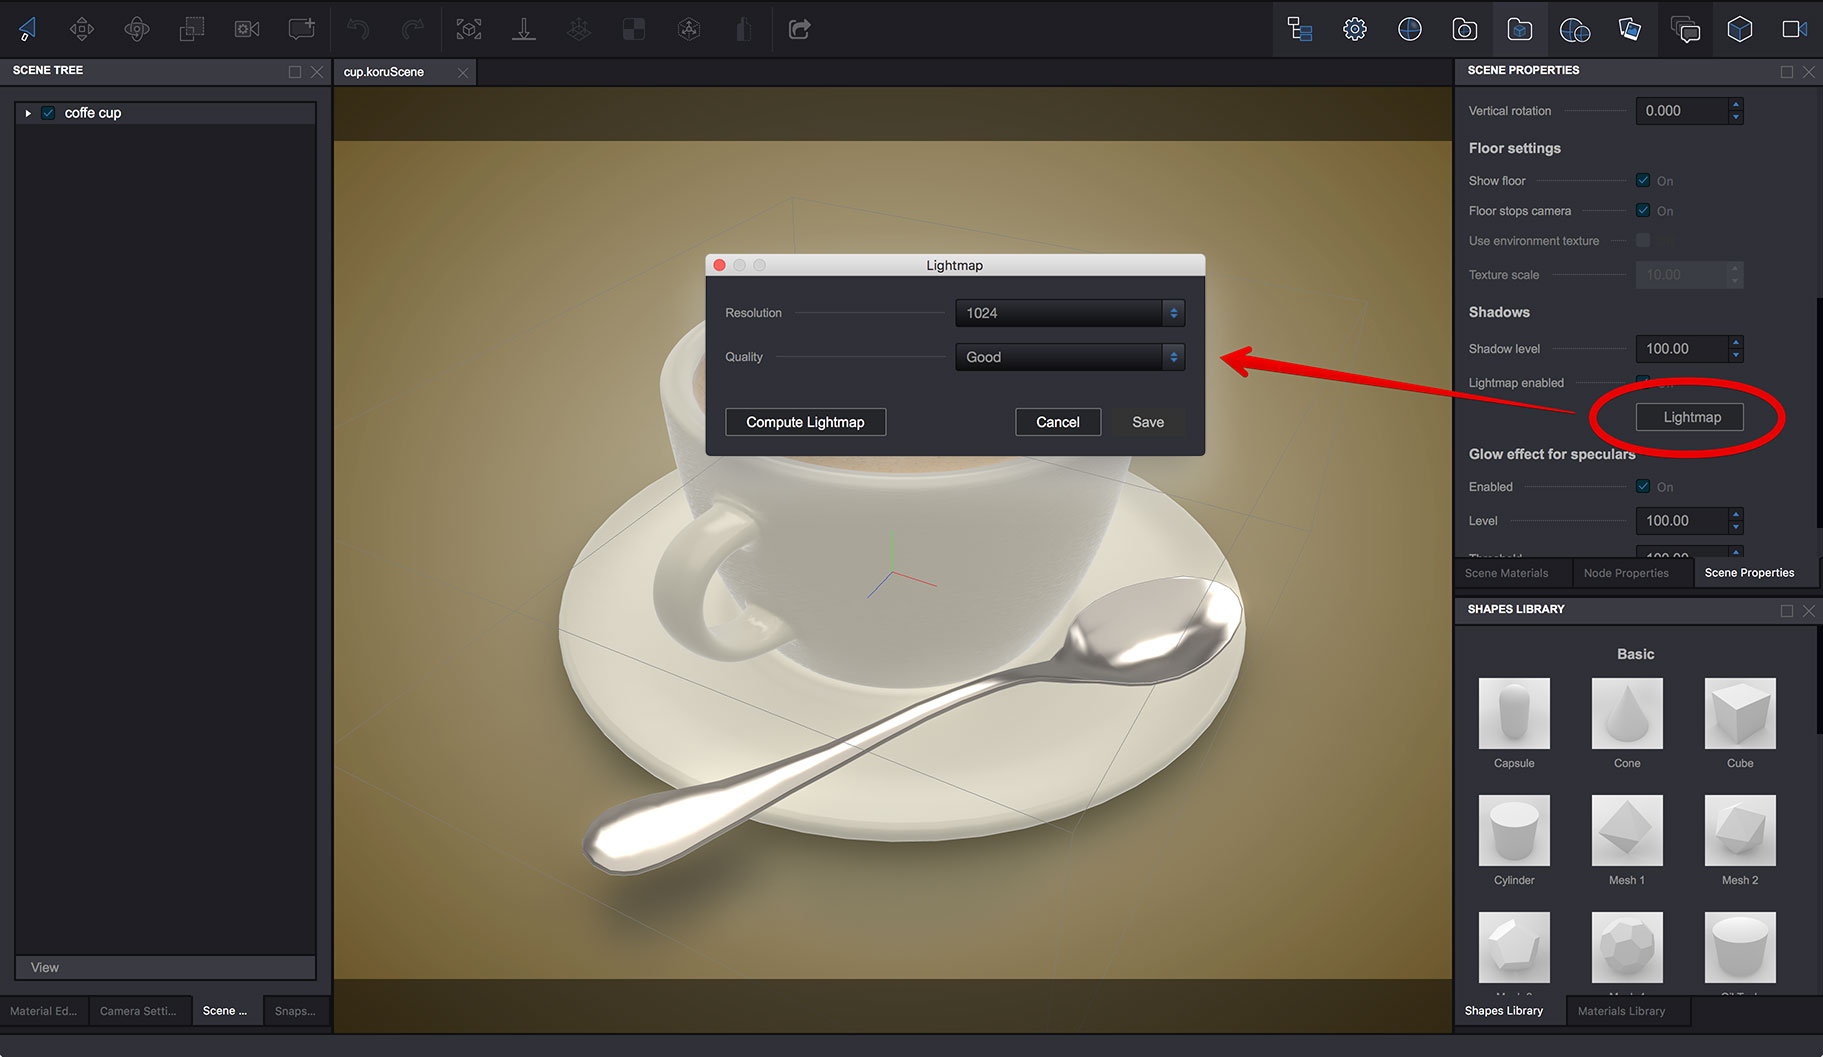Open the comments panel via speech bubble icon
The height and width of the screenshot is (1057, 1823).
click(x=1685, y=28)
